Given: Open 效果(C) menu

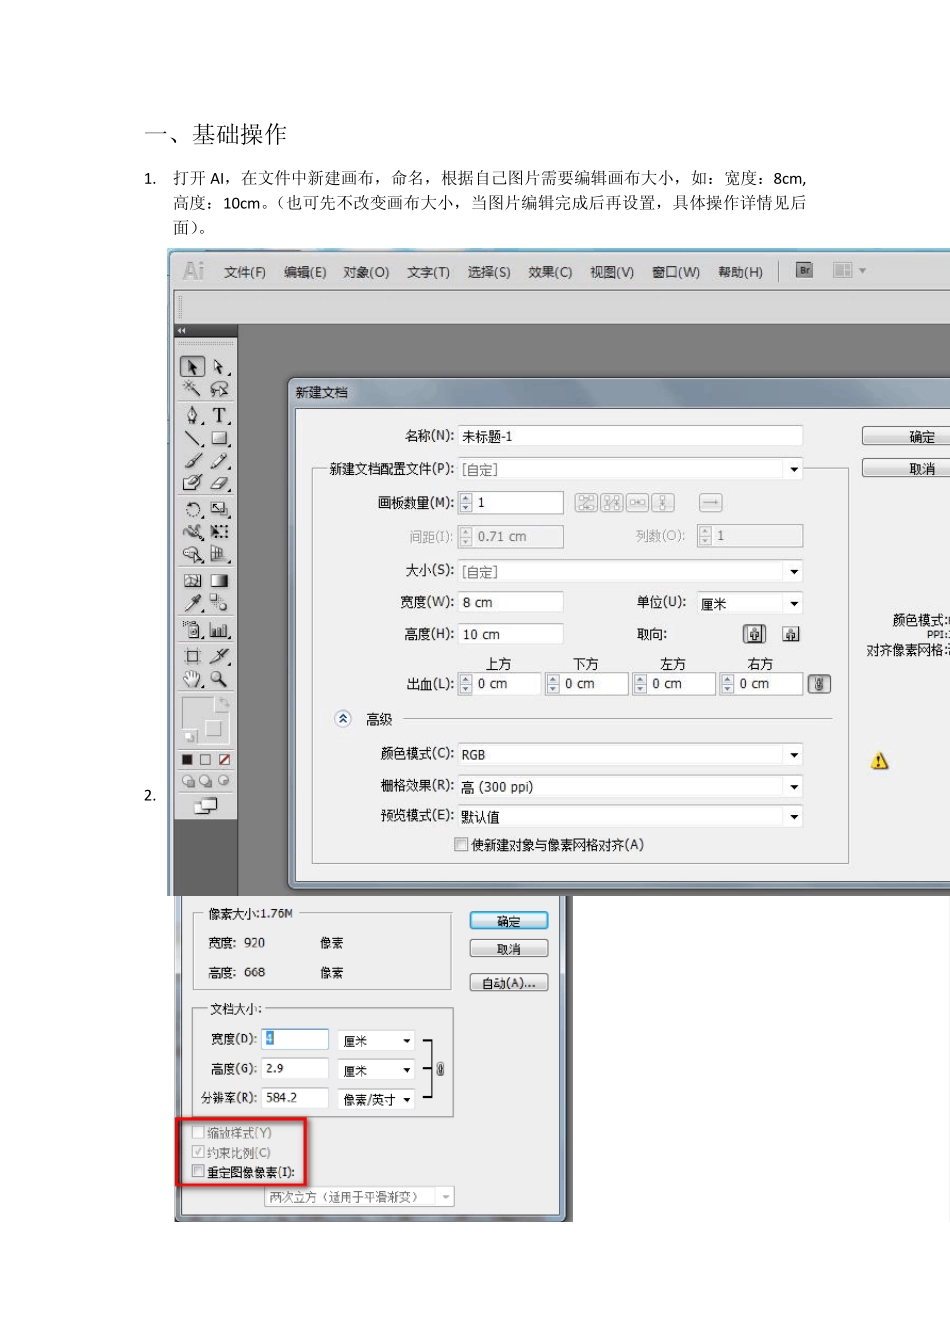Looking at the screenshot, I should point(550,272).
